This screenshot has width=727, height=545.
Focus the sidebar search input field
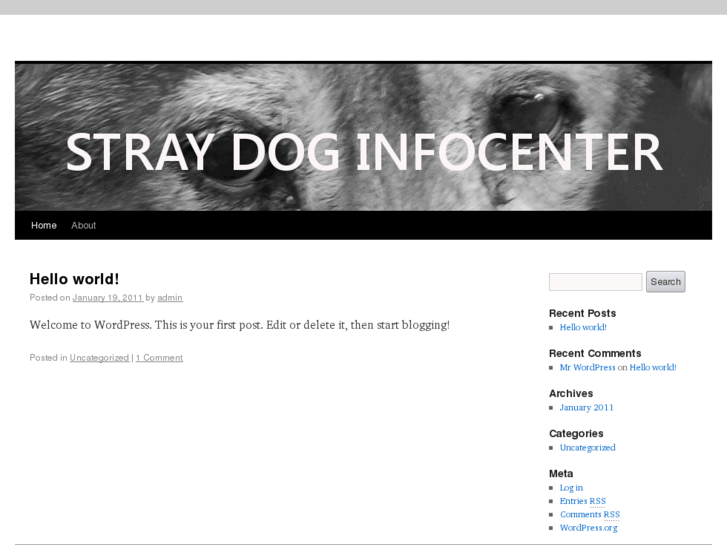point(595,282)
